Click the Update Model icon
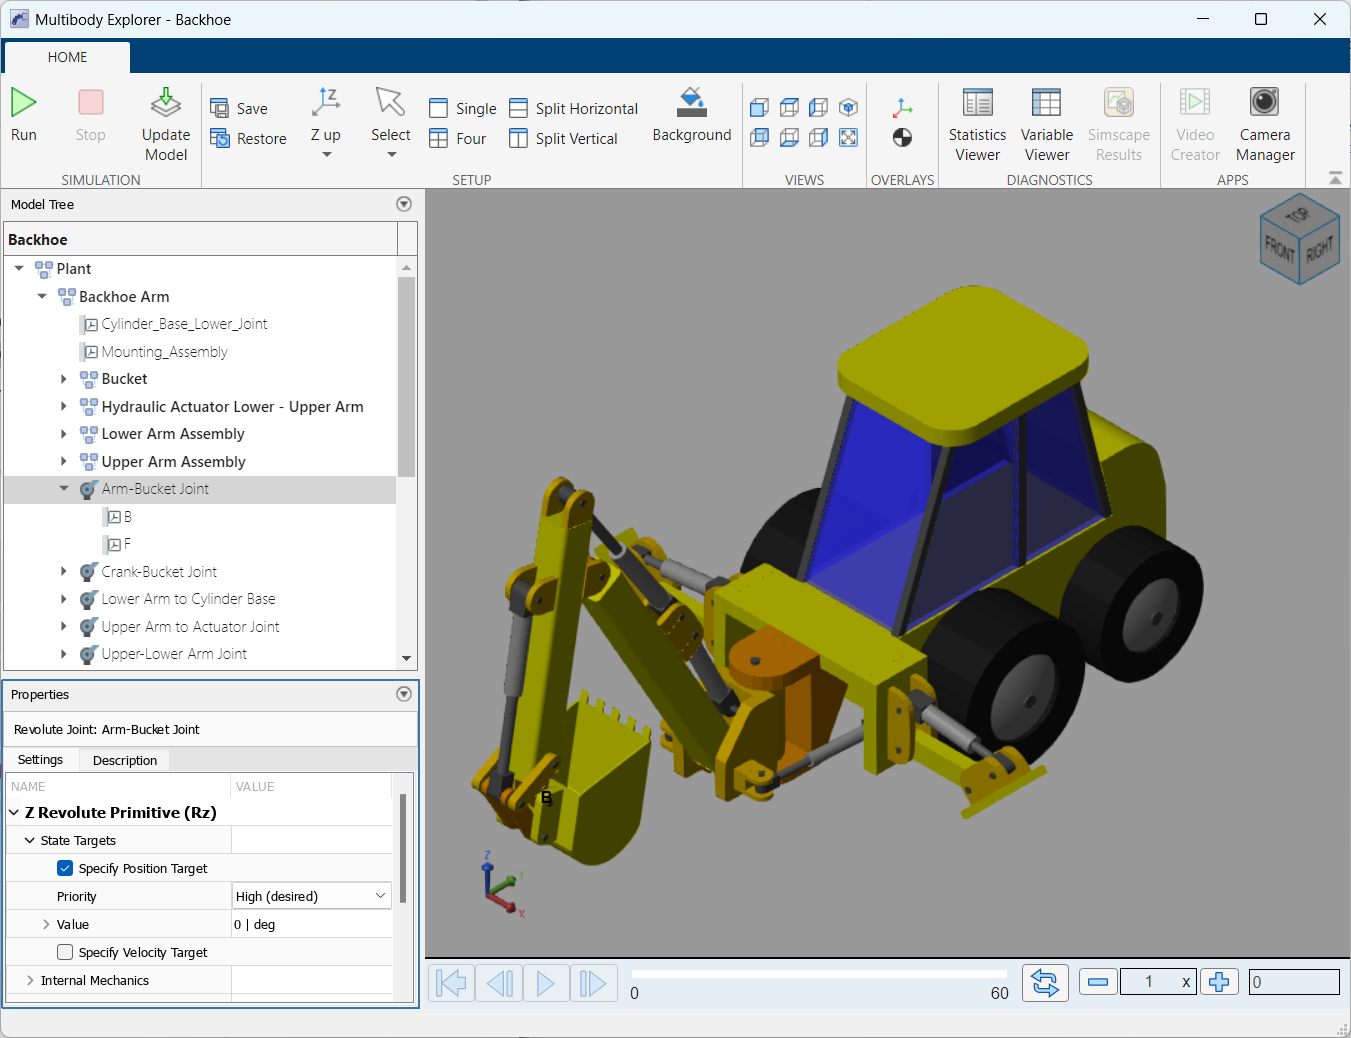This screenshot has width=1351, height=1038. (x=166, y=103)
